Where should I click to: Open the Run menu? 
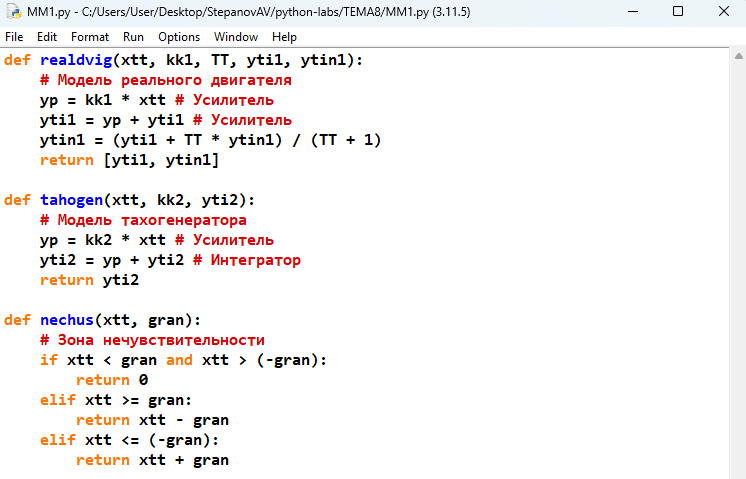(x=133, y=37)
